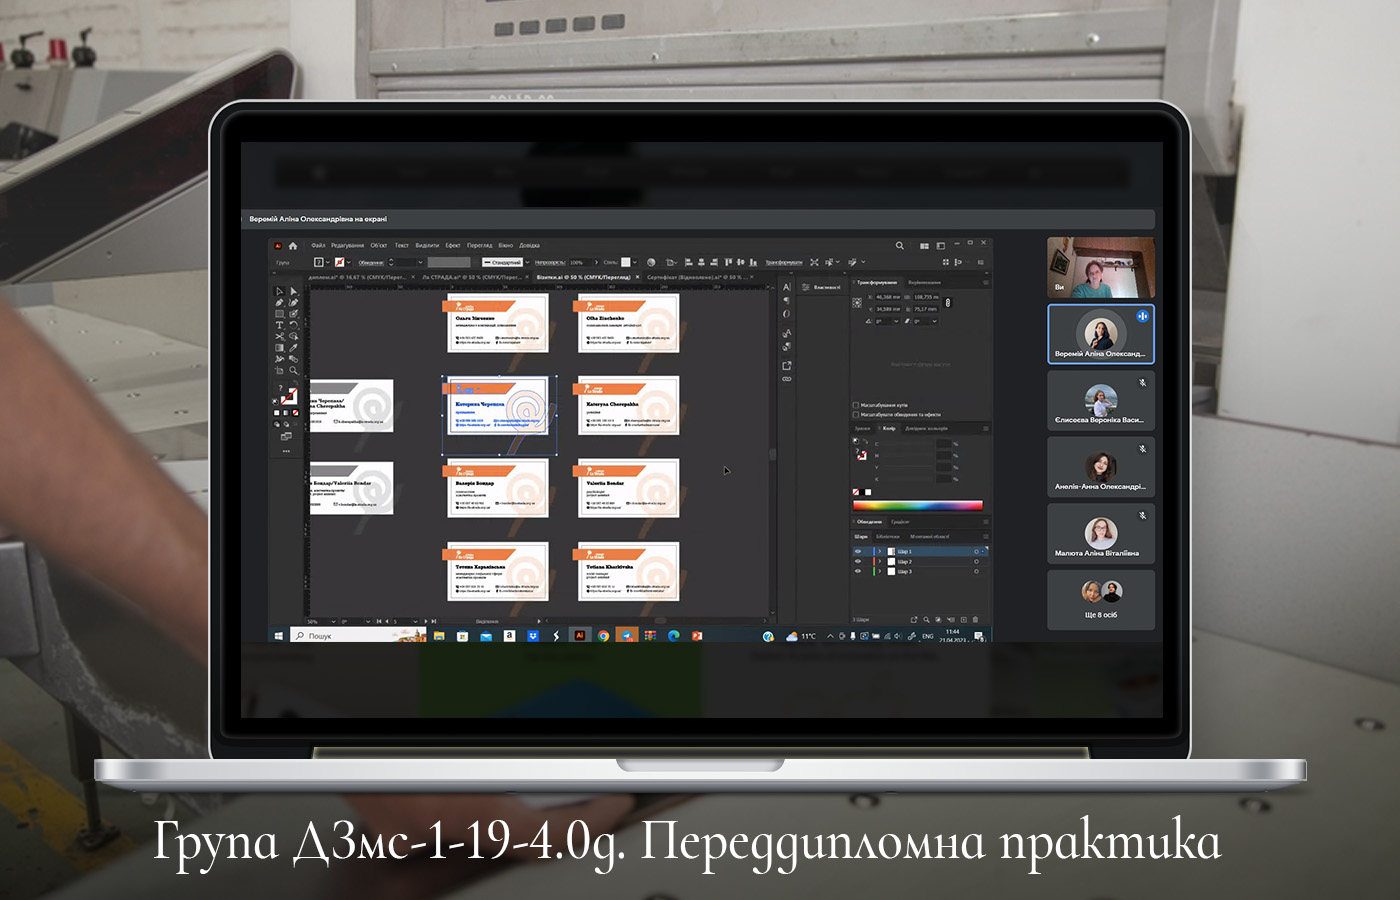Choose the Rectangle shape tool

[280, 314]
